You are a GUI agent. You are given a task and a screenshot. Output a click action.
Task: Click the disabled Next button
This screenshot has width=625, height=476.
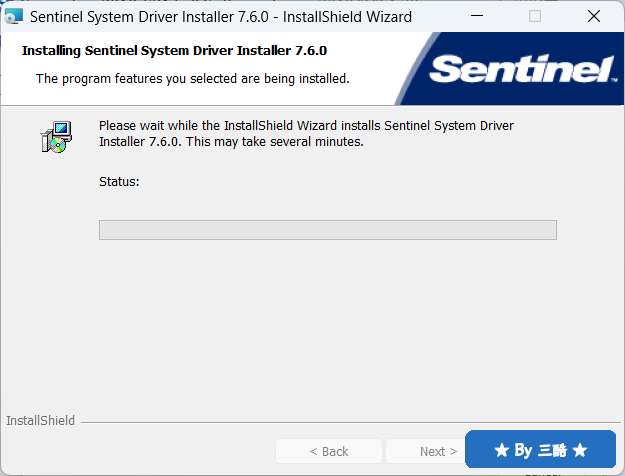tap(426, 451)
